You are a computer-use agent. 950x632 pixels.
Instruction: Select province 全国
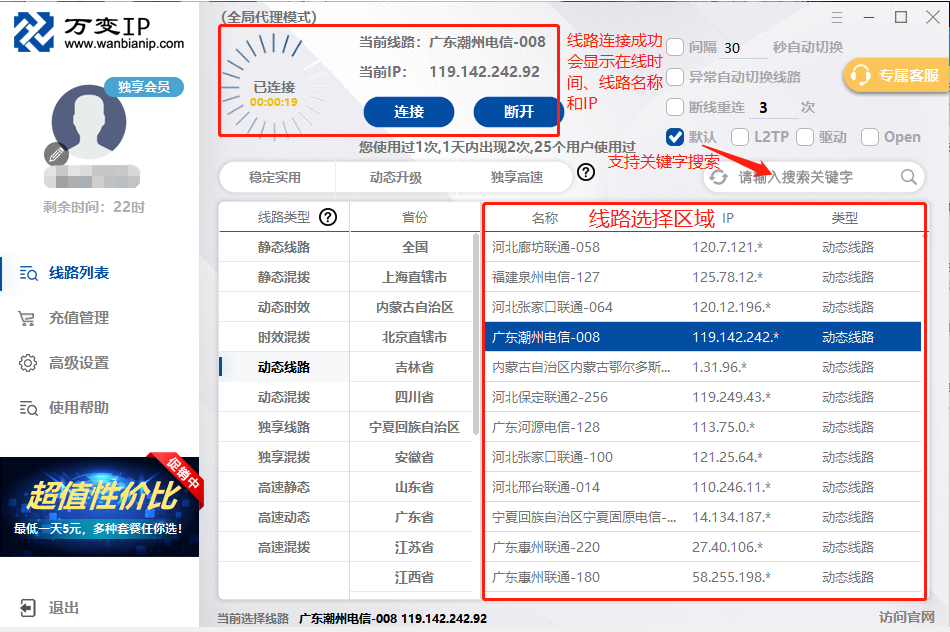[414, 247]
